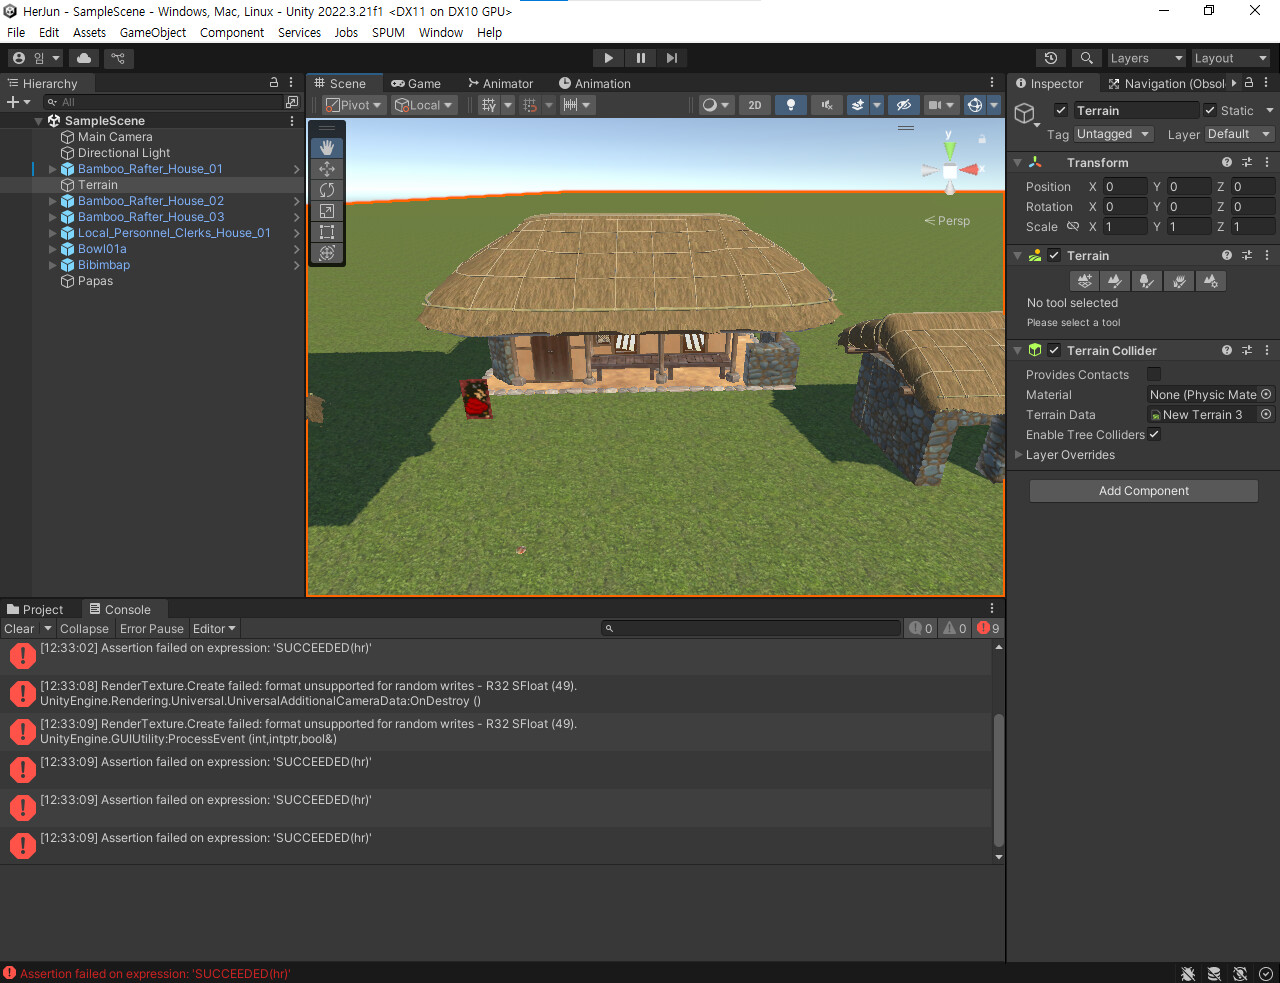Image resolution: width=1280 pixels, height=983 pixels.
Task: Click the Paint Terrain brush icon
Action: click(1116, 282)
